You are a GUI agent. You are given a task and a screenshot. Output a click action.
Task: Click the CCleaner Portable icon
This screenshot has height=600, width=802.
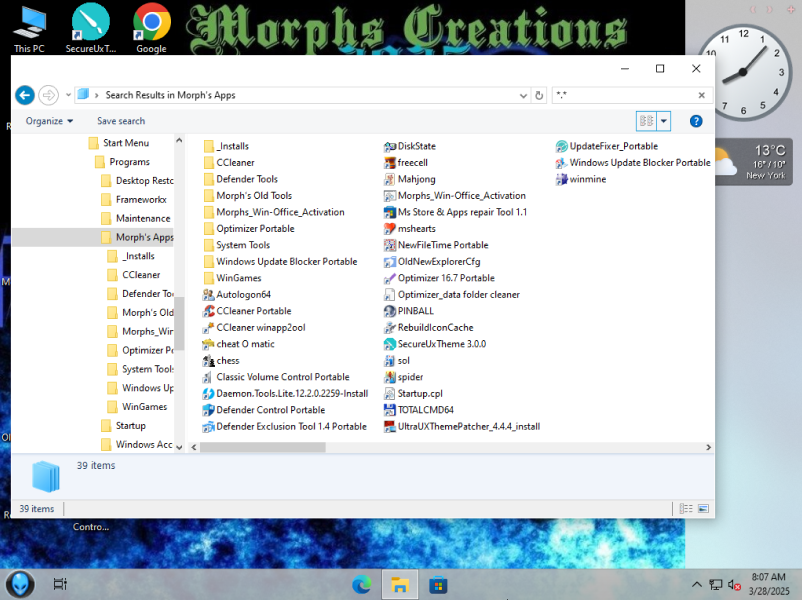[208, 311]
